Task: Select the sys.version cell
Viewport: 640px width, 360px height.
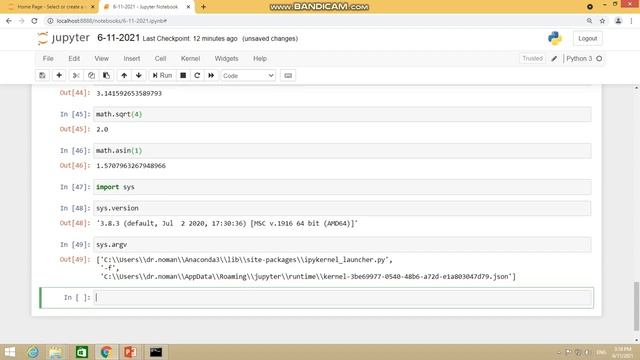Action: [342, 208]
